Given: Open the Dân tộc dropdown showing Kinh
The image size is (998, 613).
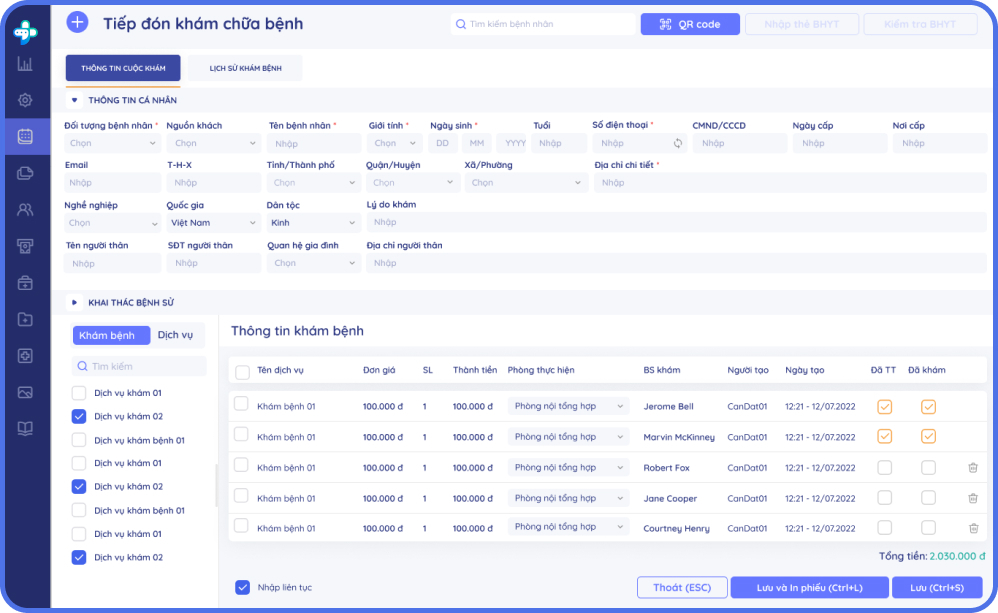Looking at the screenshot, I should (x=314, y=223).
